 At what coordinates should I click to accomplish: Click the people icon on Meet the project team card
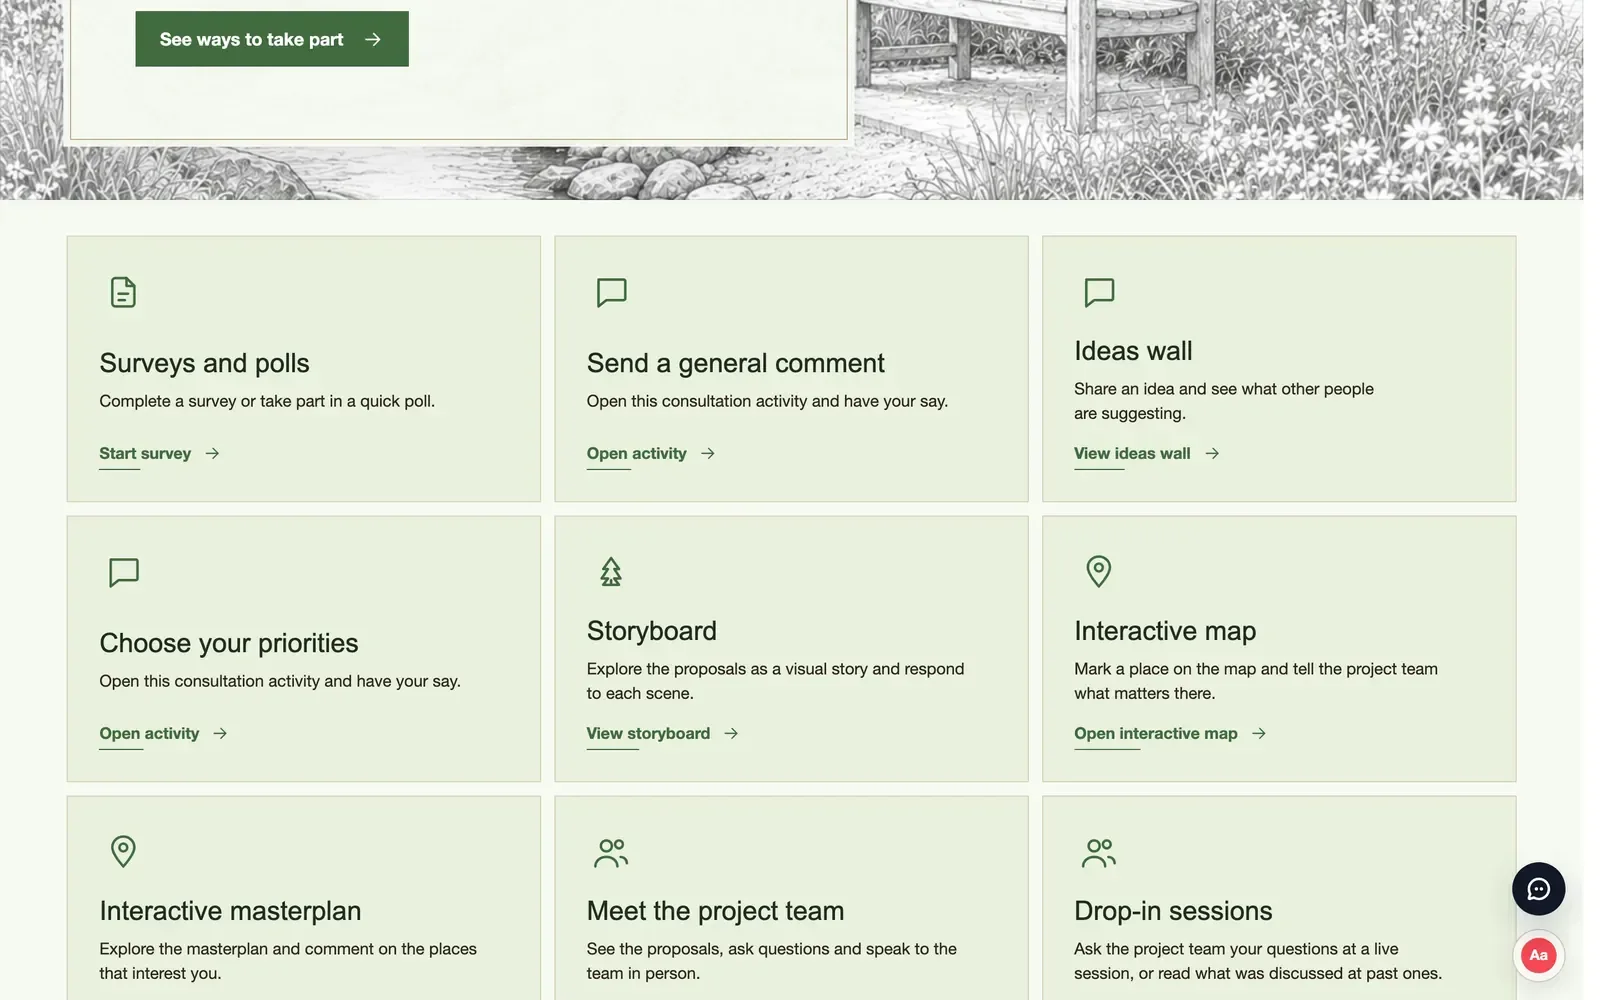611,852
